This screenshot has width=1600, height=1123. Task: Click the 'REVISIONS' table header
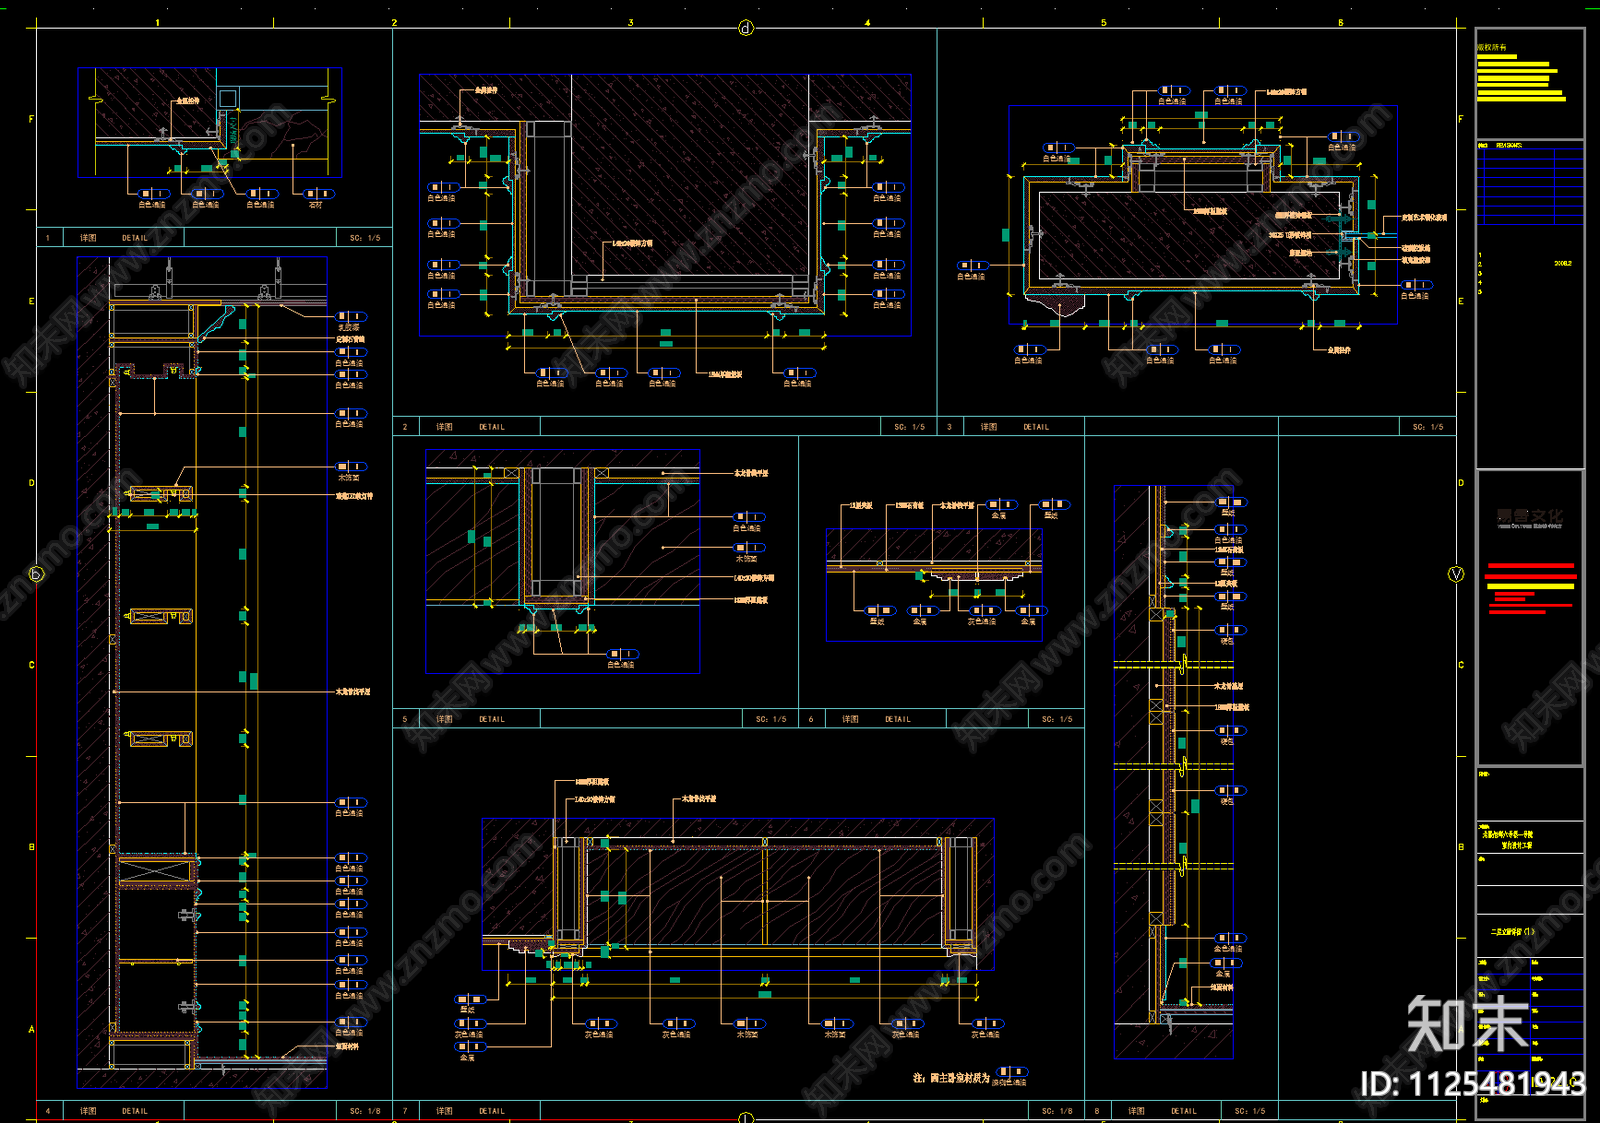1509,145
